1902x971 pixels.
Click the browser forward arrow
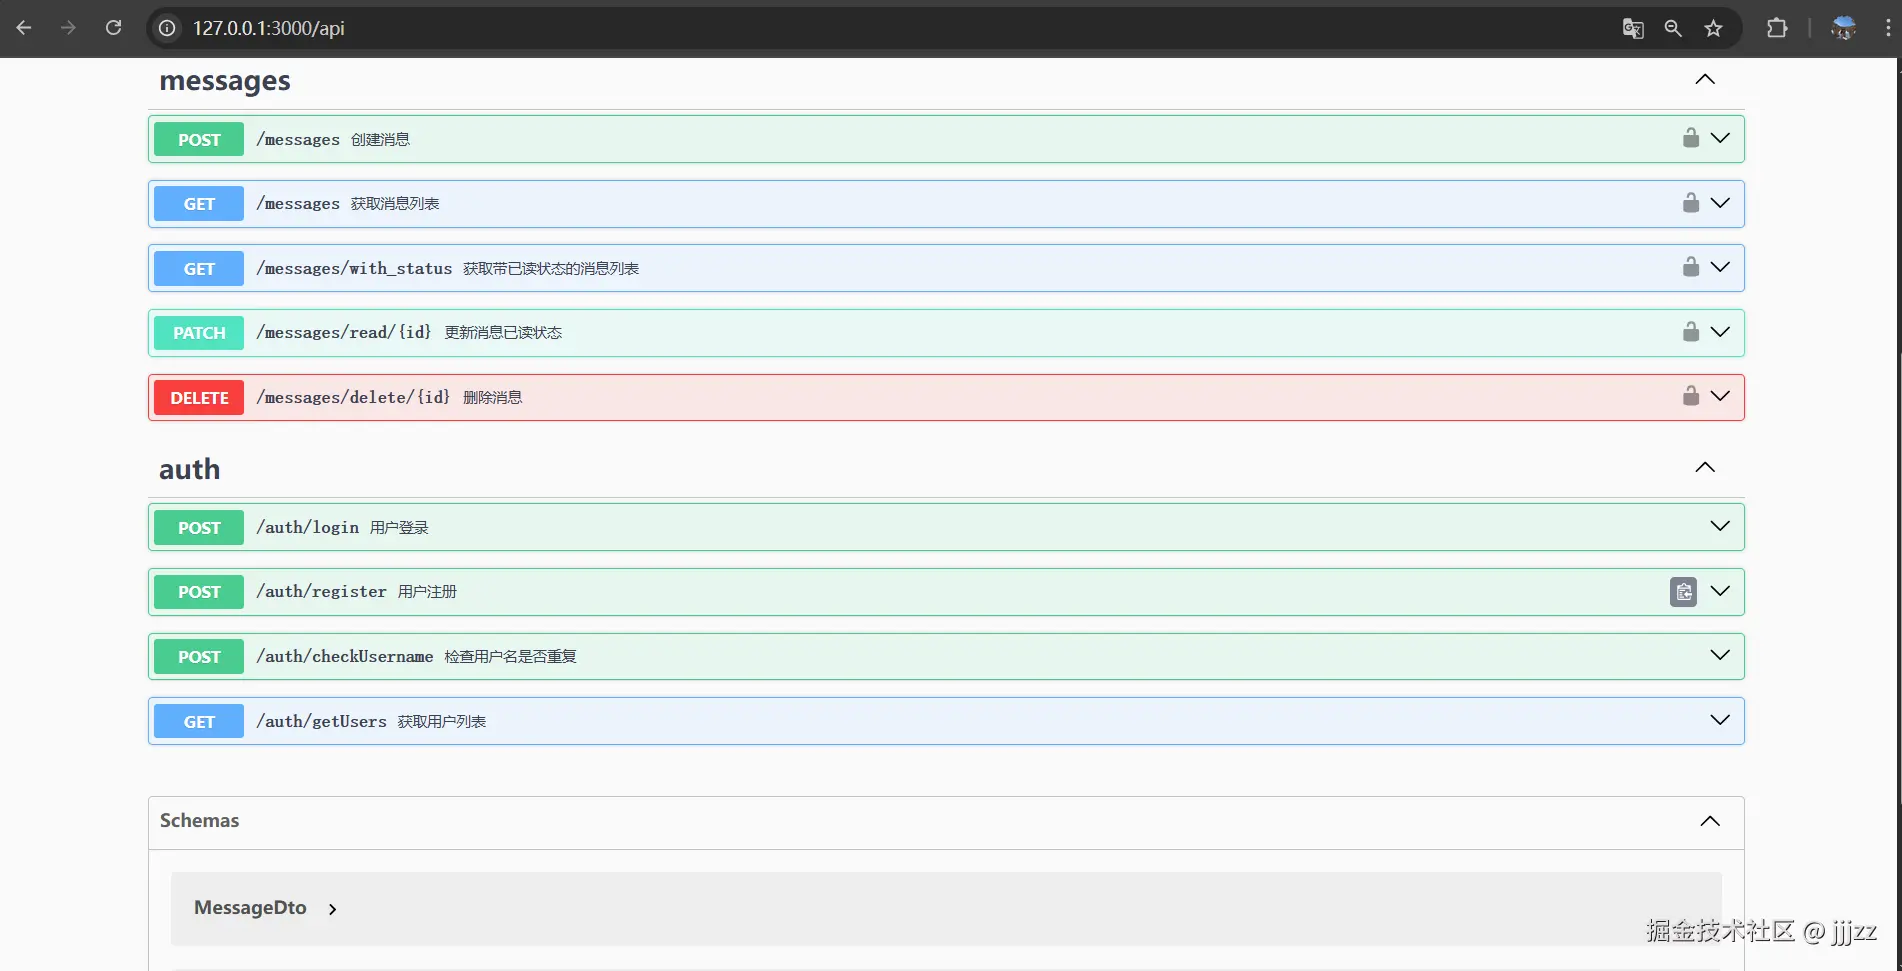point(68,28)
